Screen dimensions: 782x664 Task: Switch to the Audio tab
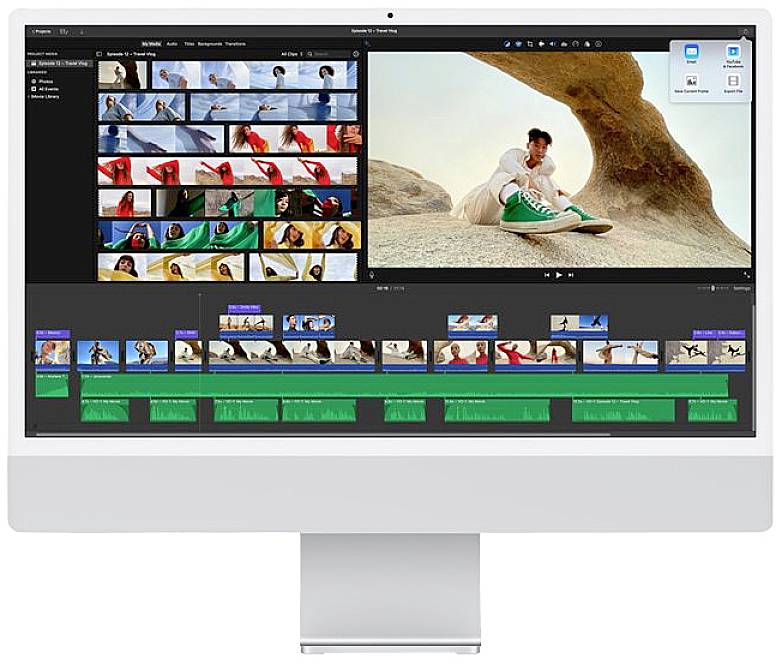(x=172, y=44)
